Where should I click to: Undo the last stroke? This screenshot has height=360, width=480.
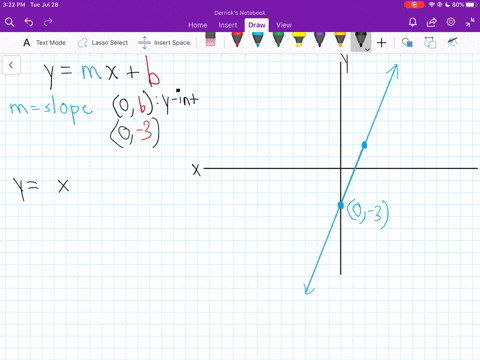pyautogui.click(x=29, y=22)
